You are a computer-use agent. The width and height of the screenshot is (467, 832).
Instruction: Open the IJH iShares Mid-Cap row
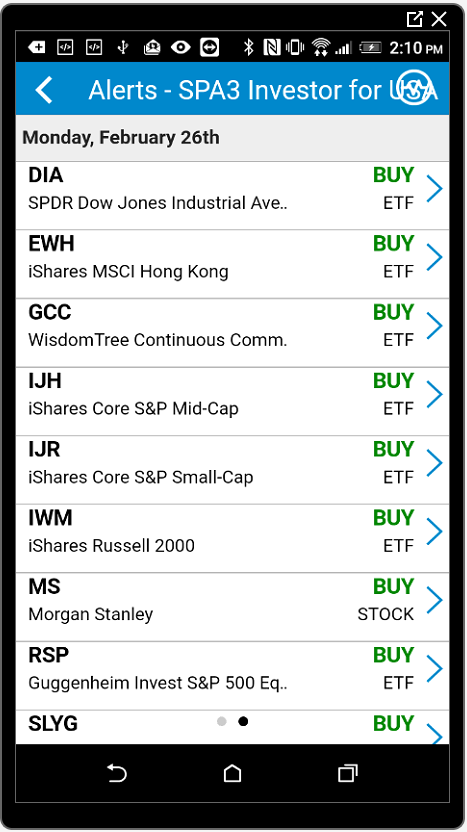pyautogui.click(x=232, y=401)
